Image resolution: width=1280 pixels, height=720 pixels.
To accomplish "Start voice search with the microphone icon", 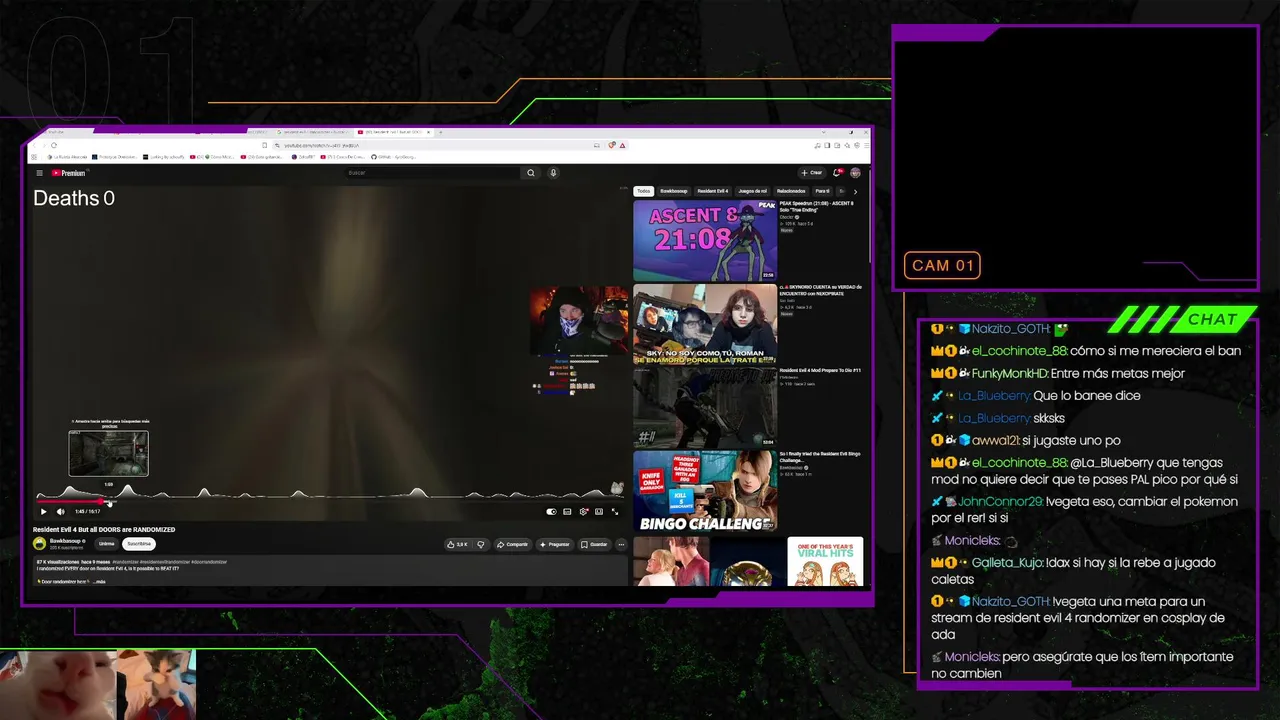I will (x=553, y=173).
